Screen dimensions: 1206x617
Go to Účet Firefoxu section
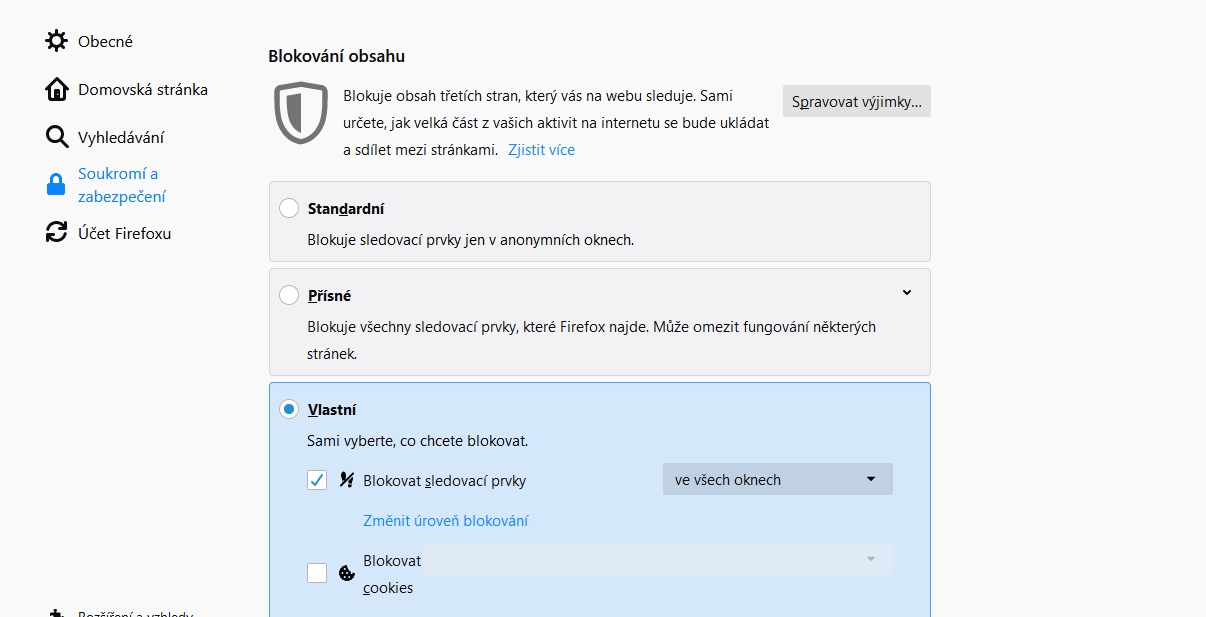click(x=124, y=233)
